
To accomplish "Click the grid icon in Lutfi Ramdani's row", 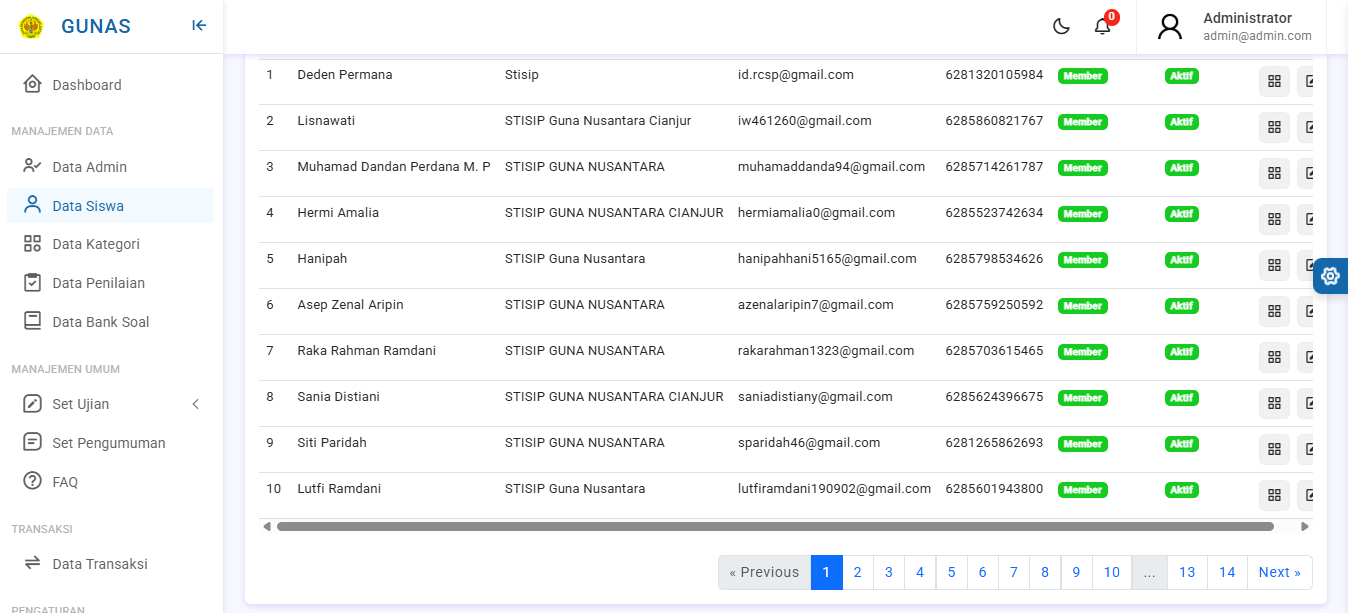I will coord(1274,496).
